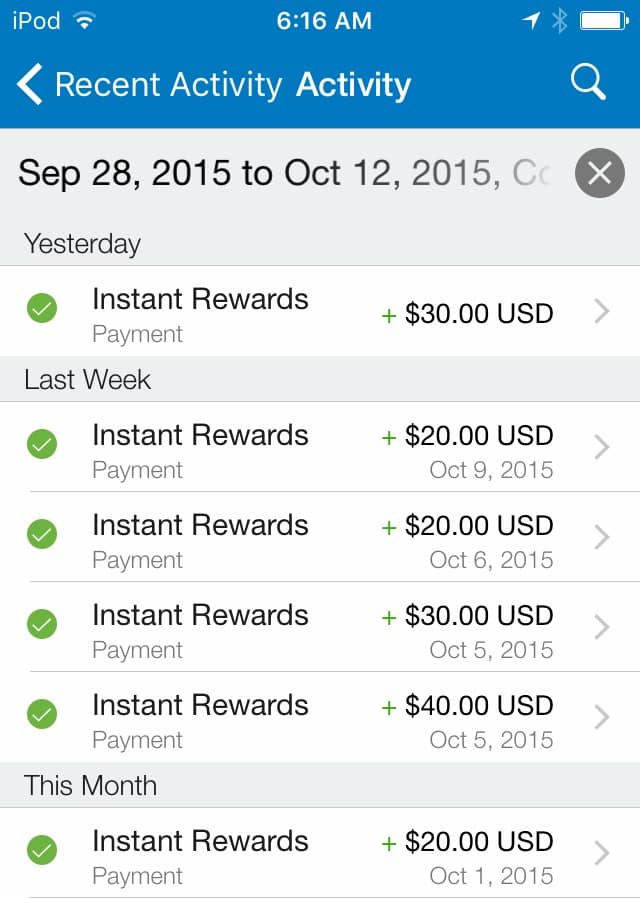Tap the green checkmark on $40.00 payment
The height and width of the screenshot is (899, 640).
[x=42, y=714]
